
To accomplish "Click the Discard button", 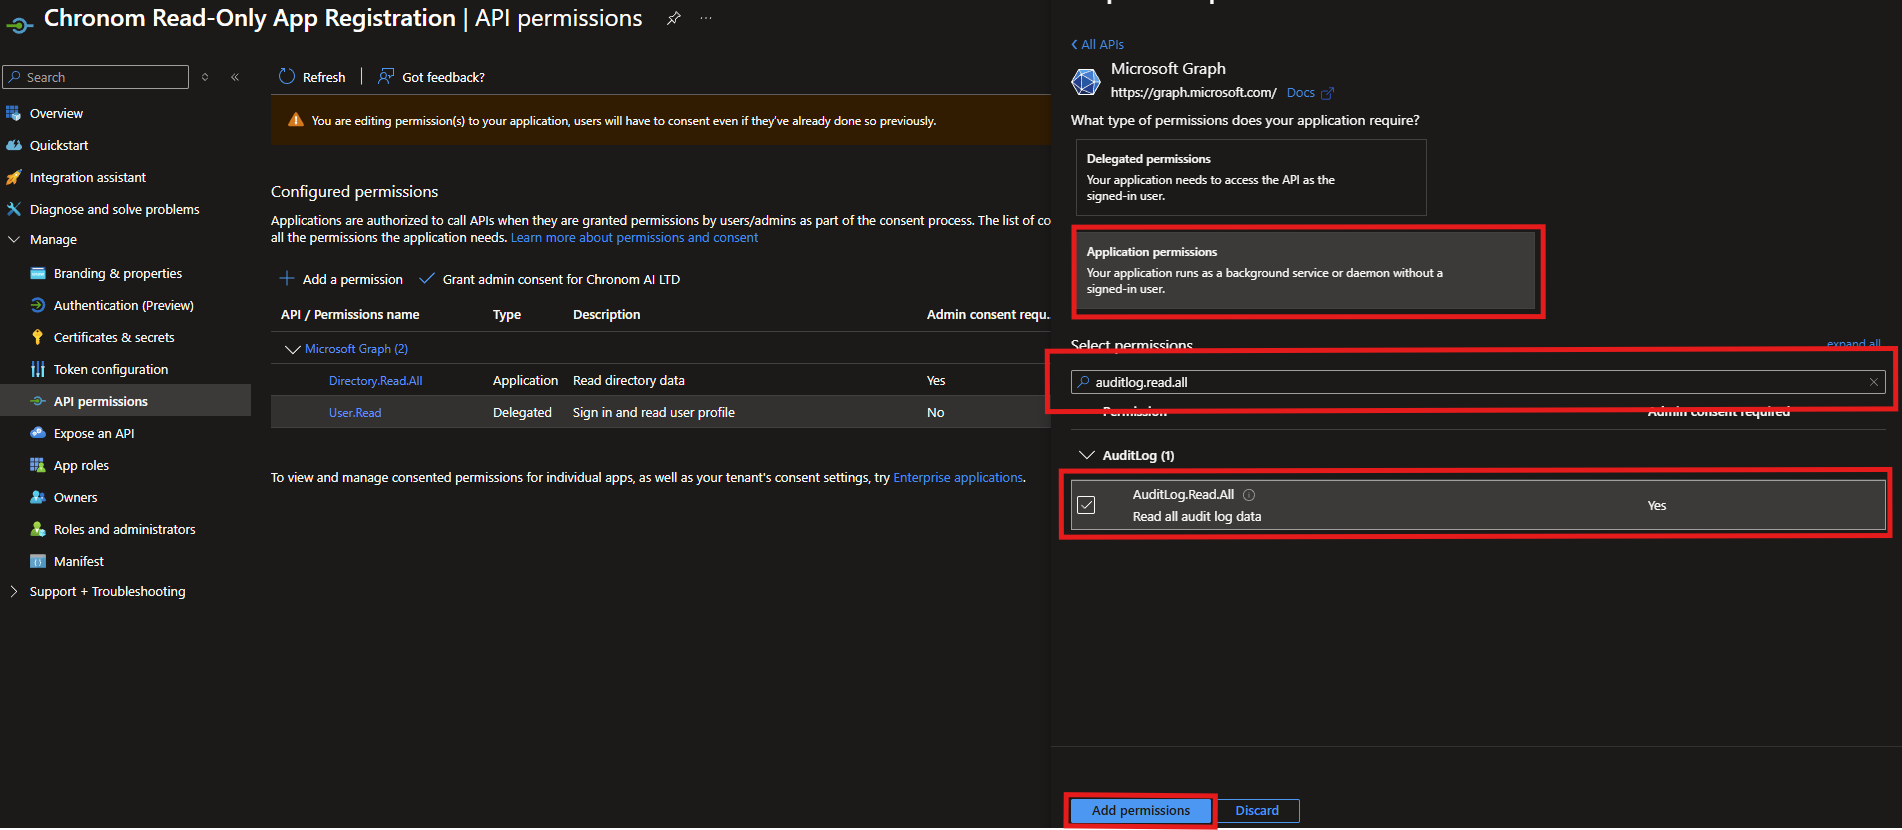I will click(x=1257, y=811).
